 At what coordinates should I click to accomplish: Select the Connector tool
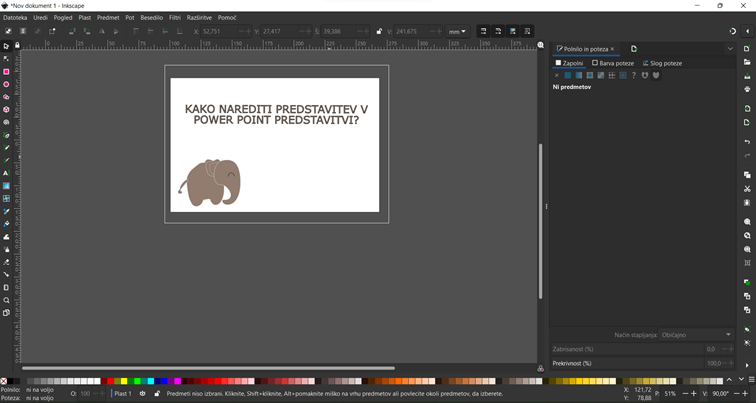pos(6,274)
